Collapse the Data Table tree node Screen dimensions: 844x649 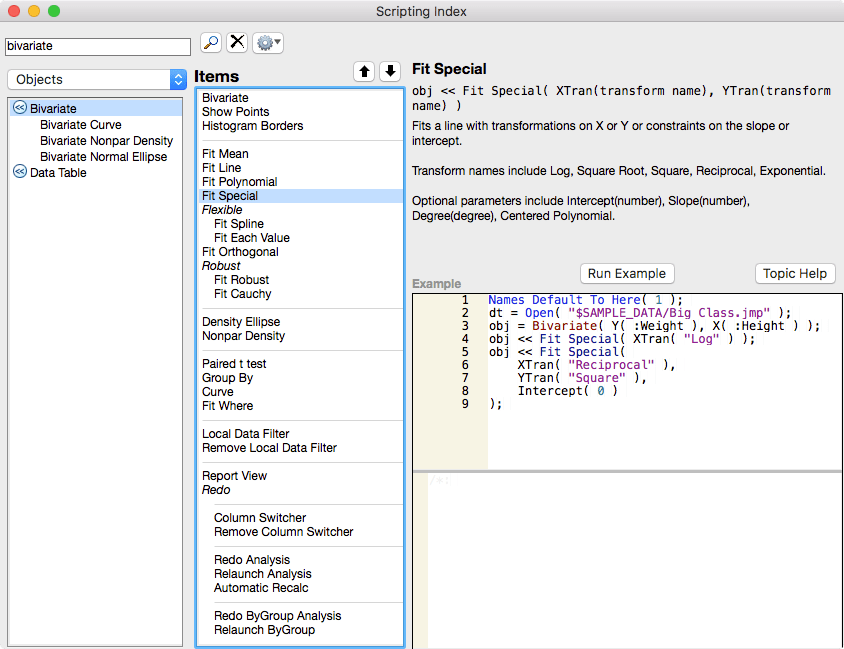pos(20,172)
